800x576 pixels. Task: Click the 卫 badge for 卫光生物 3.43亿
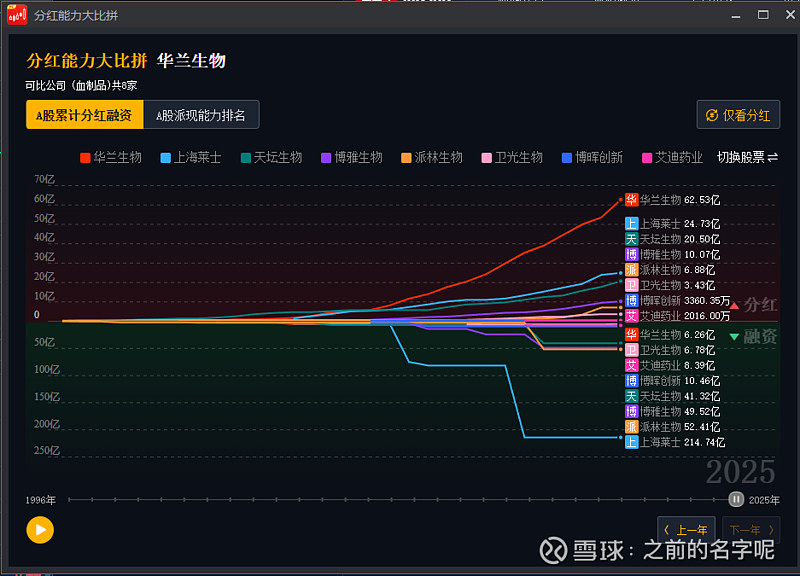click(632, 285)
